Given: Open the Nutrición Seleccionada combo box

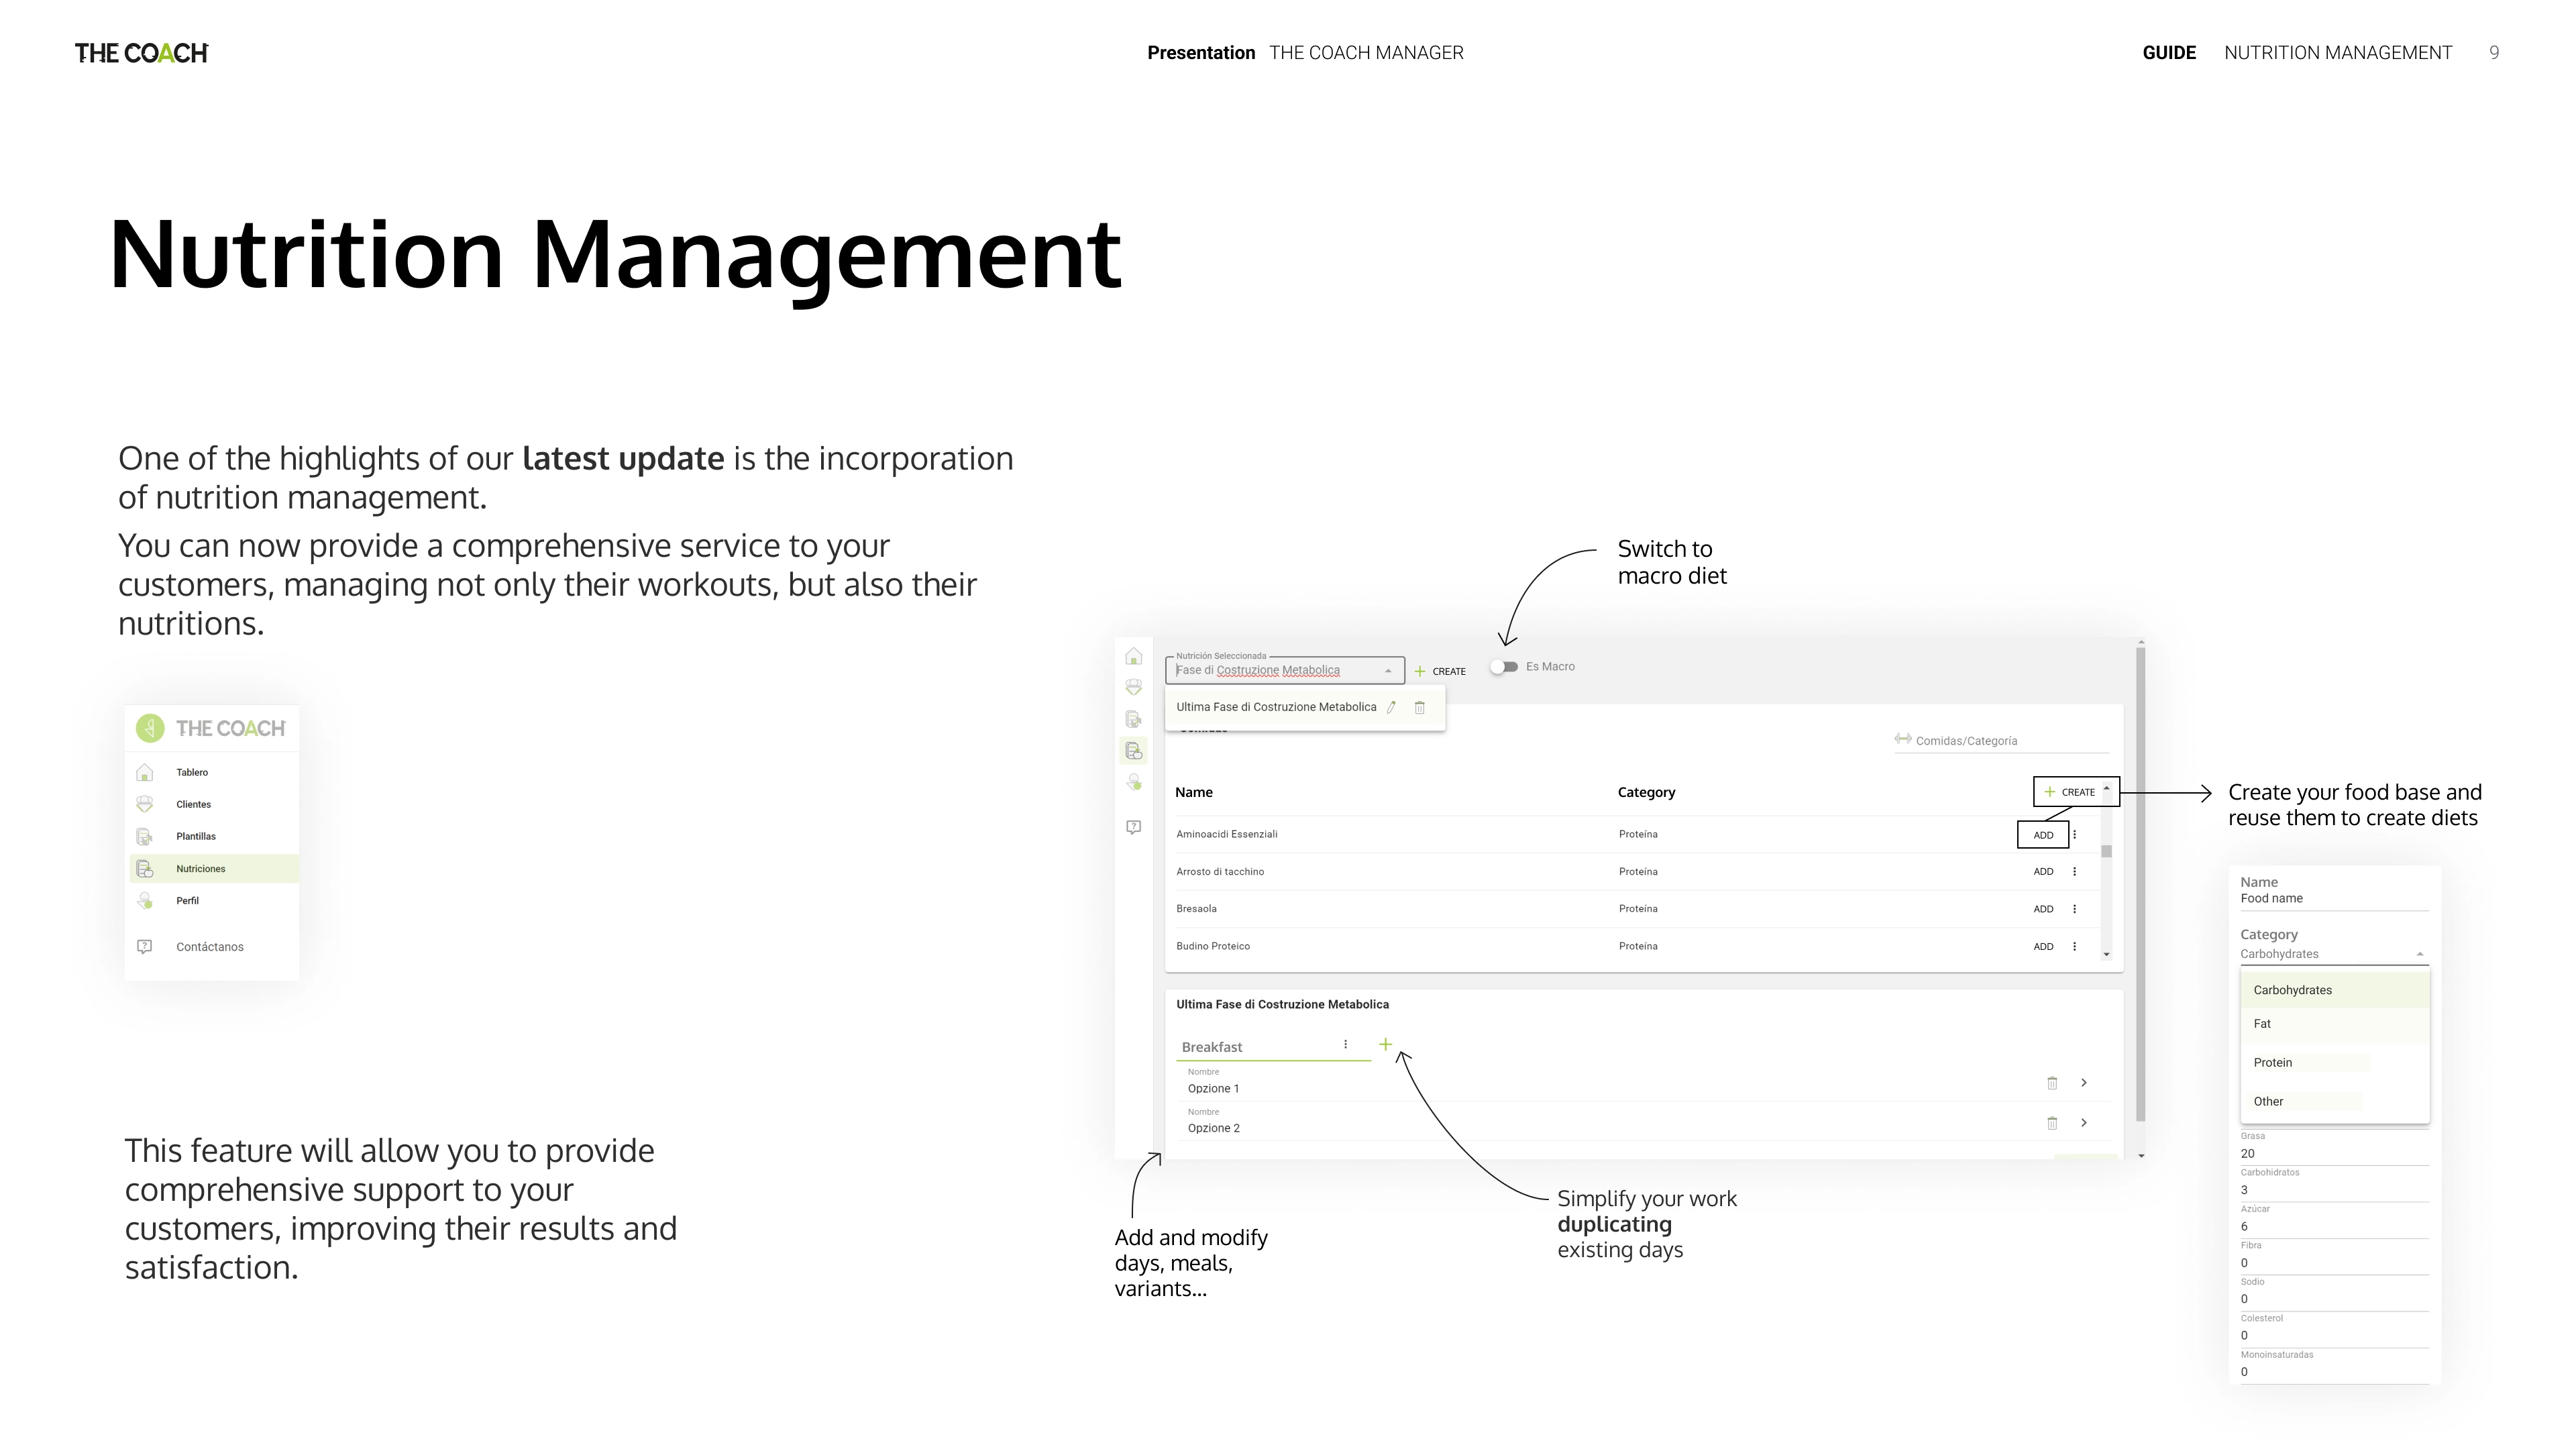Looking at the screenshot, I should 1284,670.
